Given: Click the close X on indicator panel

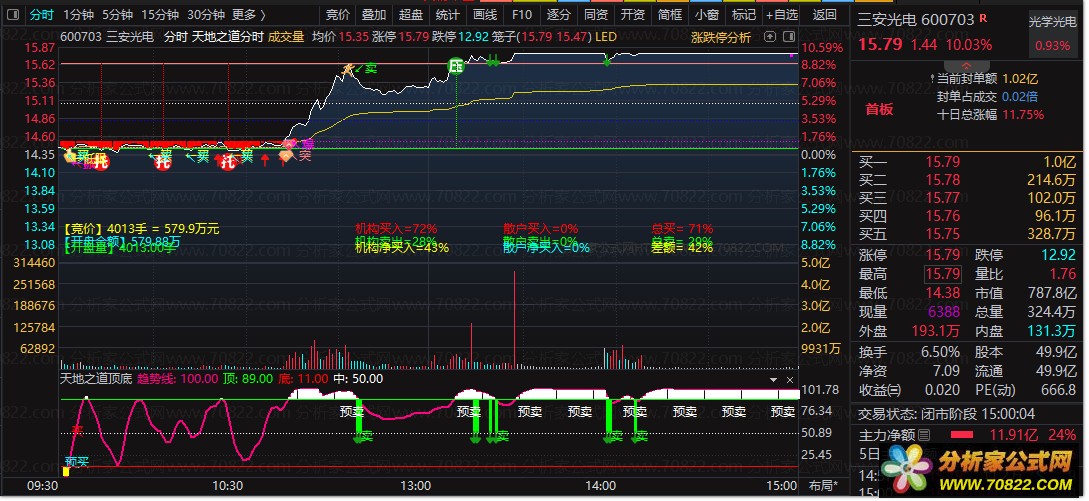Looking at the screenshot, I should pos(790,380).
